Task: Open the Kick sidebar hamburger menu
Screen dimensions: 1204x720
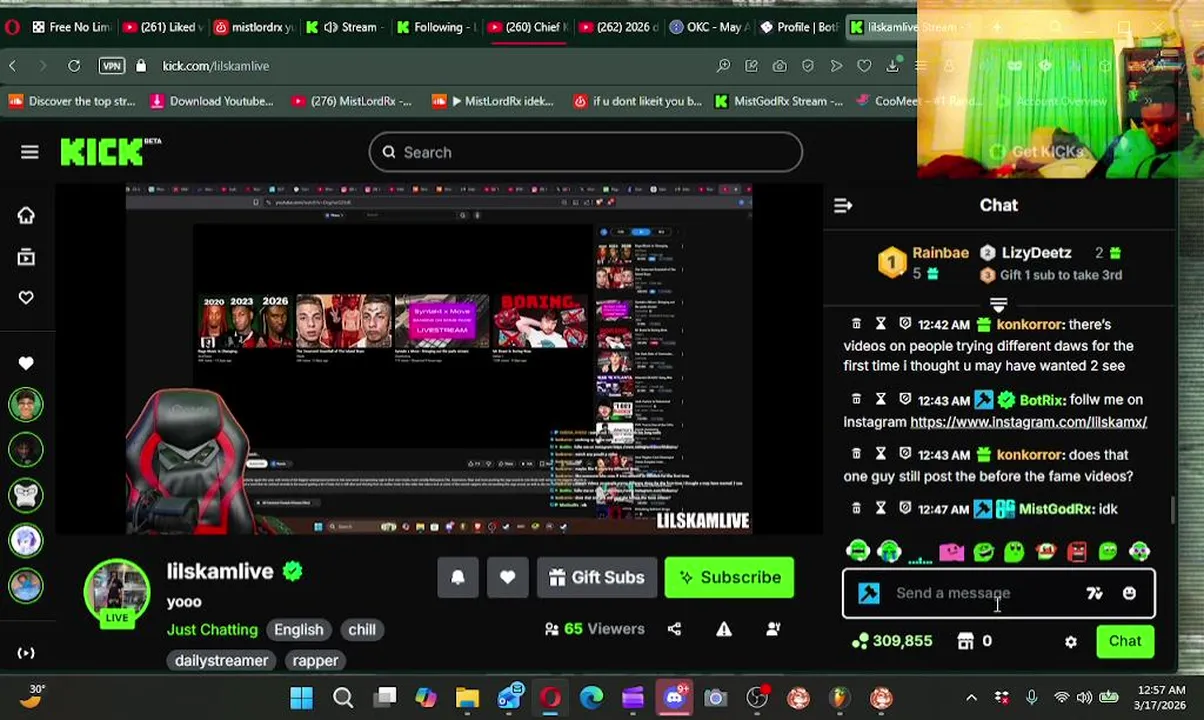Action: click(x=29, y=152)
